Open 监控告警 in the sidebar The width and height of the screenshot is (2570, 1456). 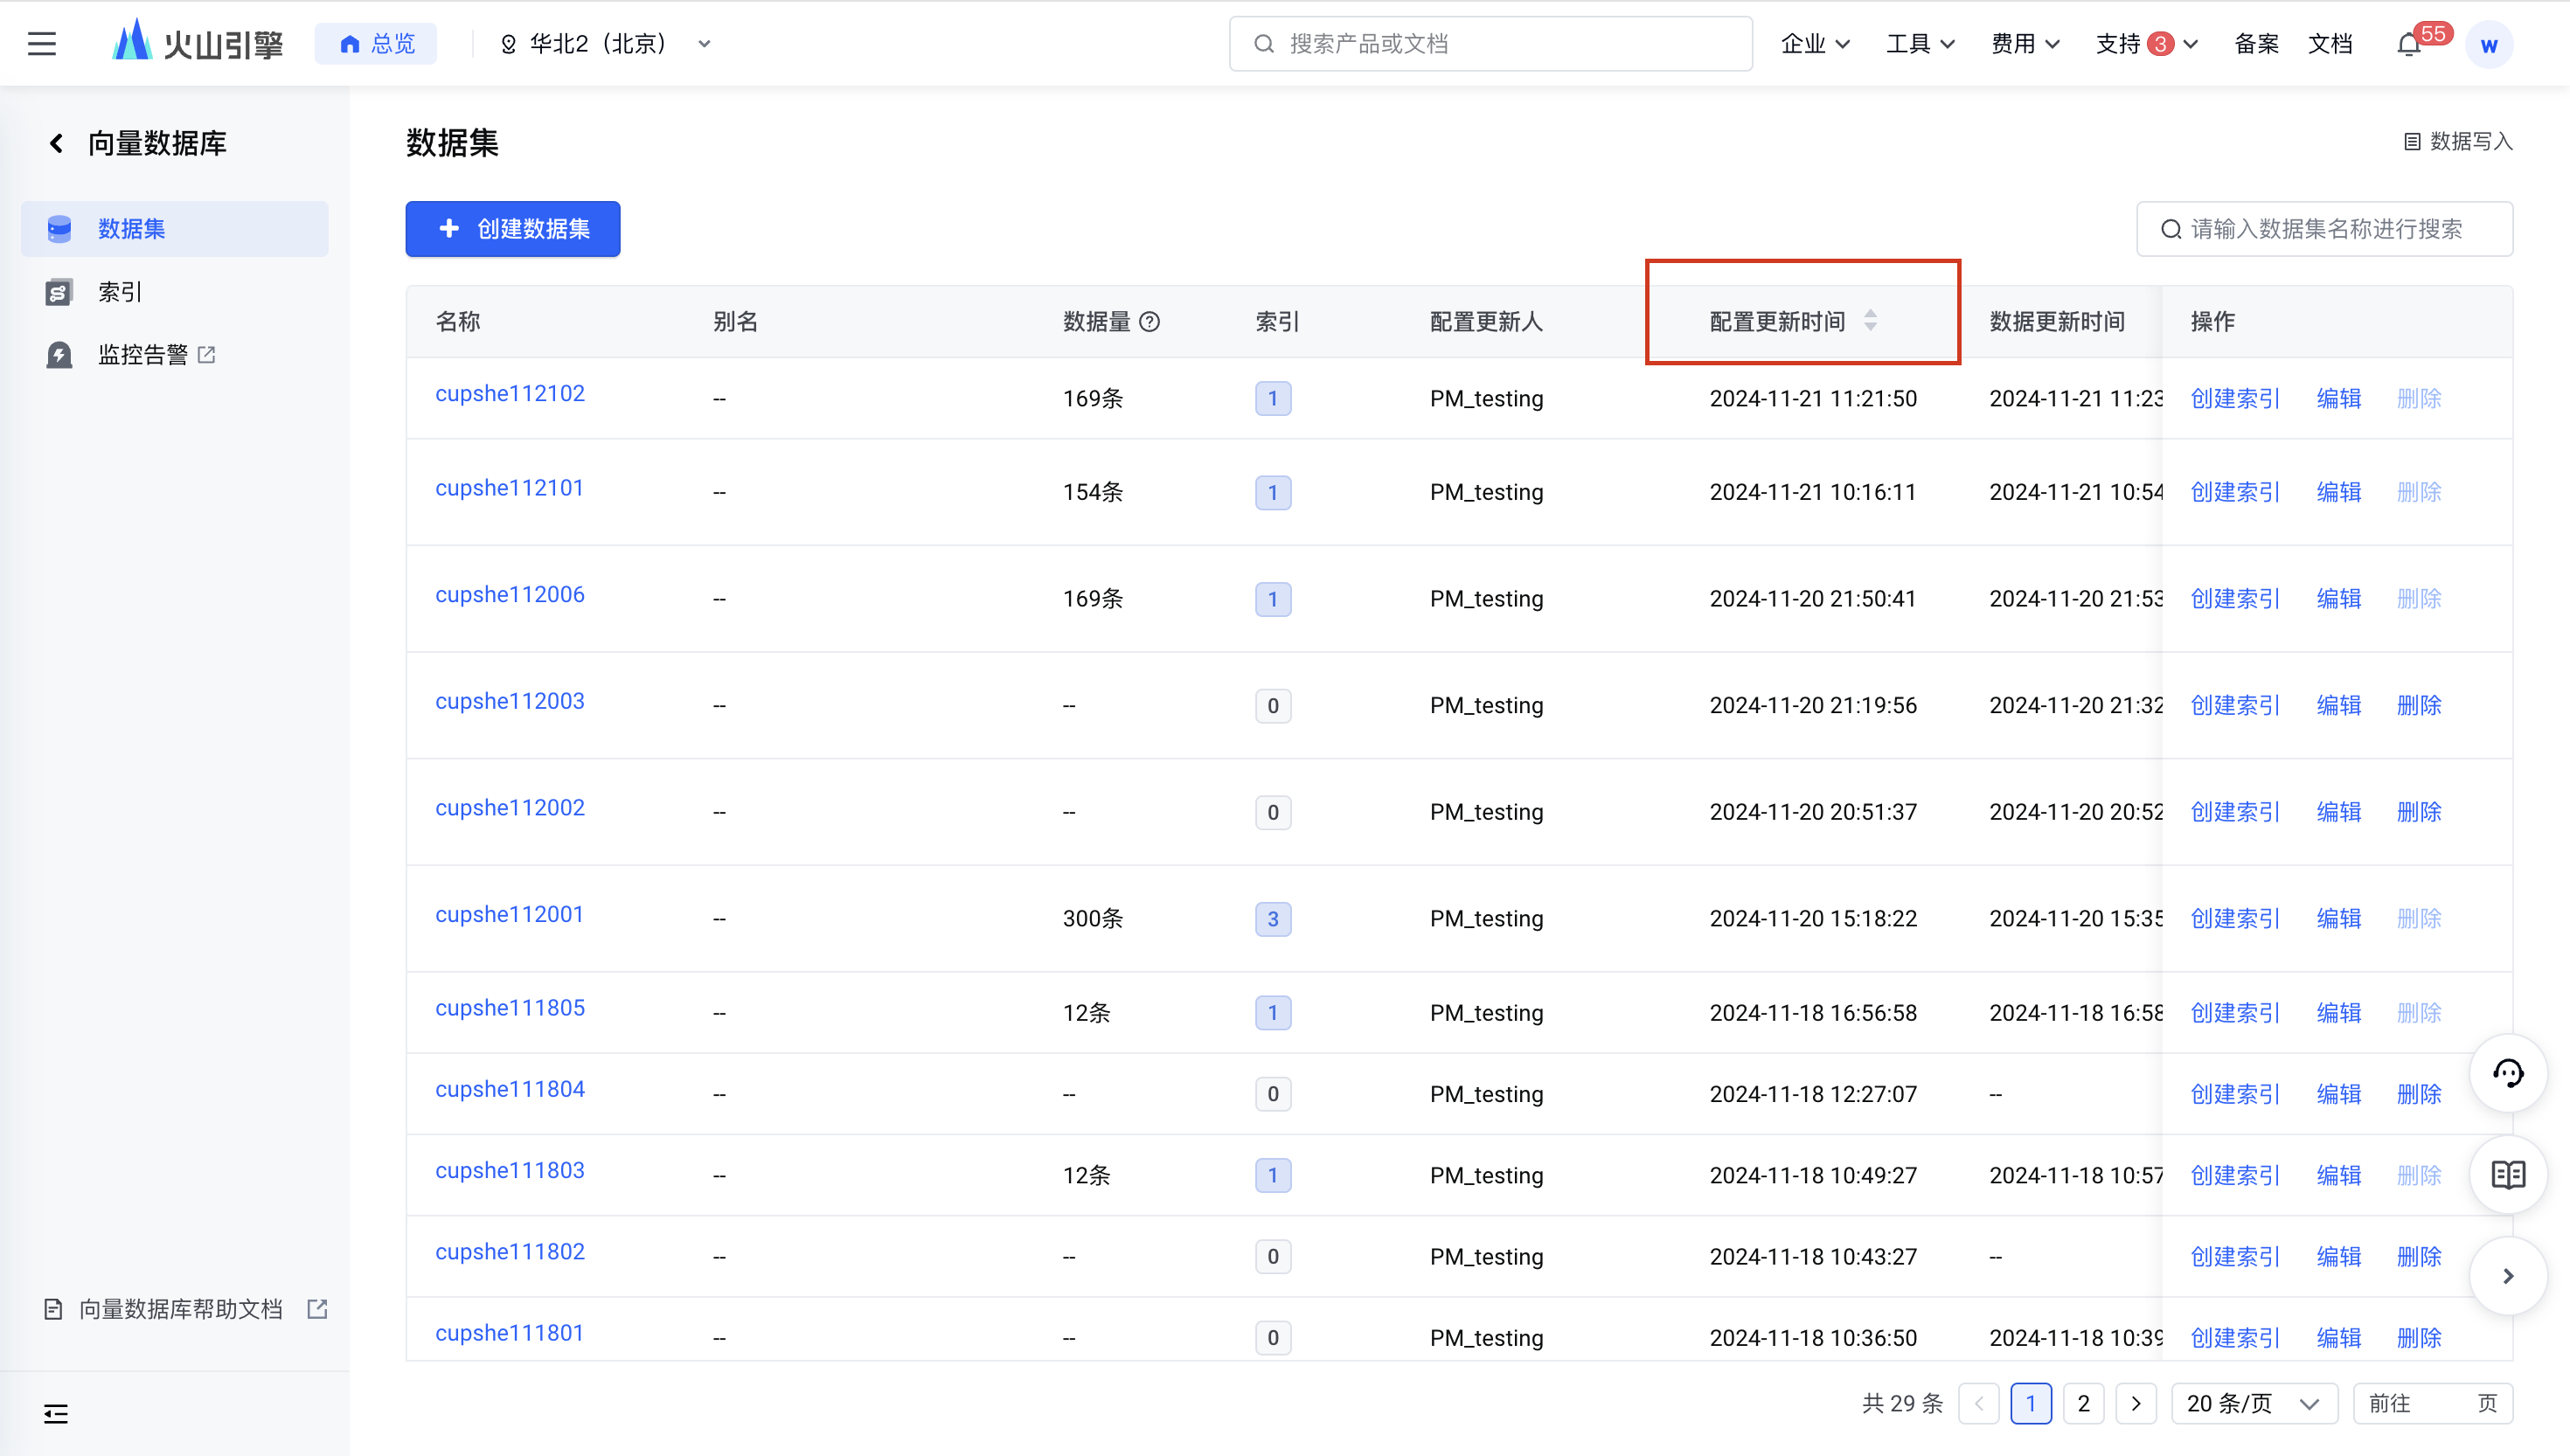pos(174,355)
